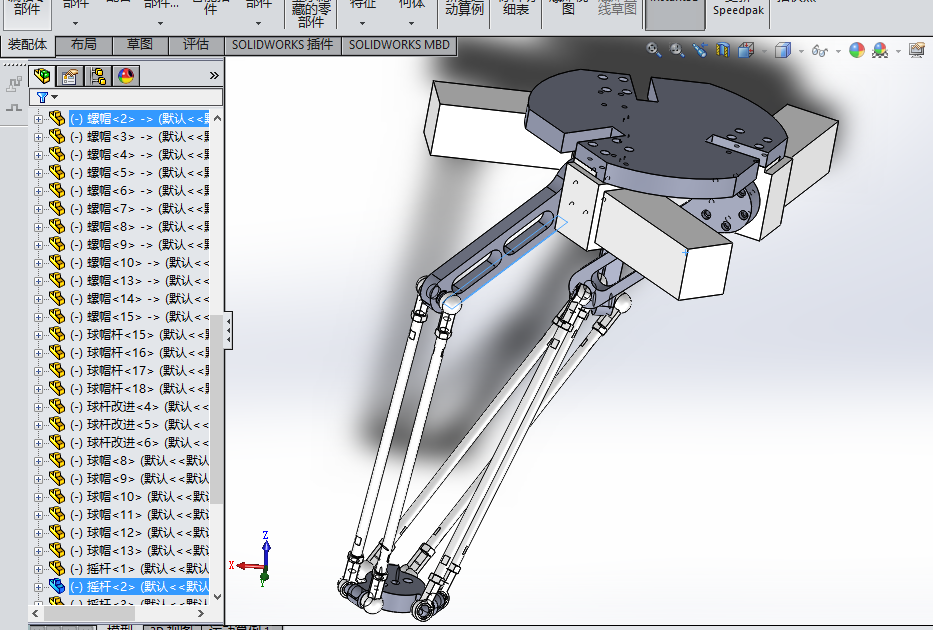Image resolution: width=933 pixels, height=630 pixels.
Task: Click part icon beside 球杆改进<4>
Action: pos(57,406)
